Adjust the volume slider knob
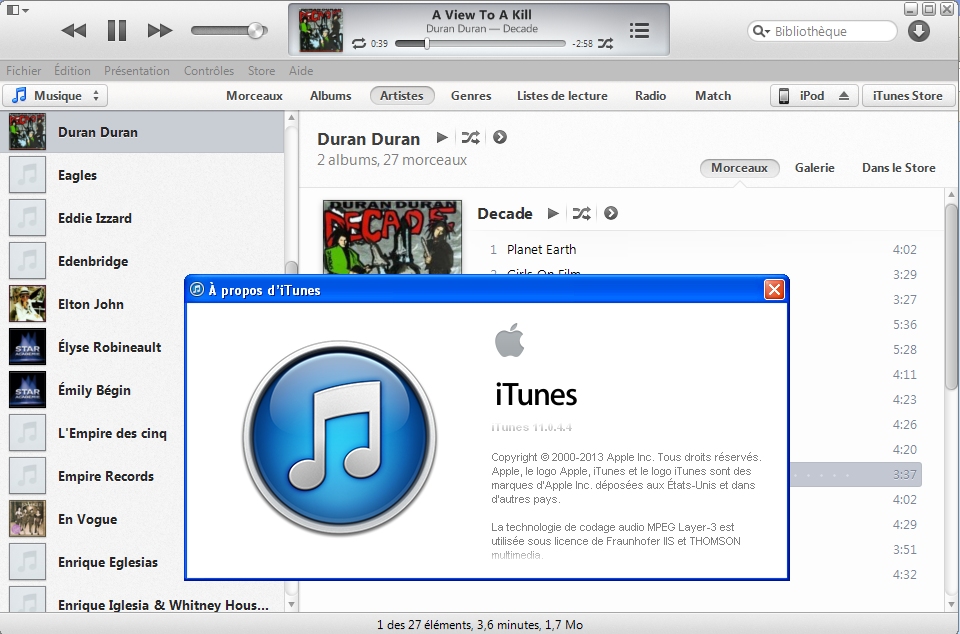The width and height of the screenshot is (960, 634). click(257, 30)
